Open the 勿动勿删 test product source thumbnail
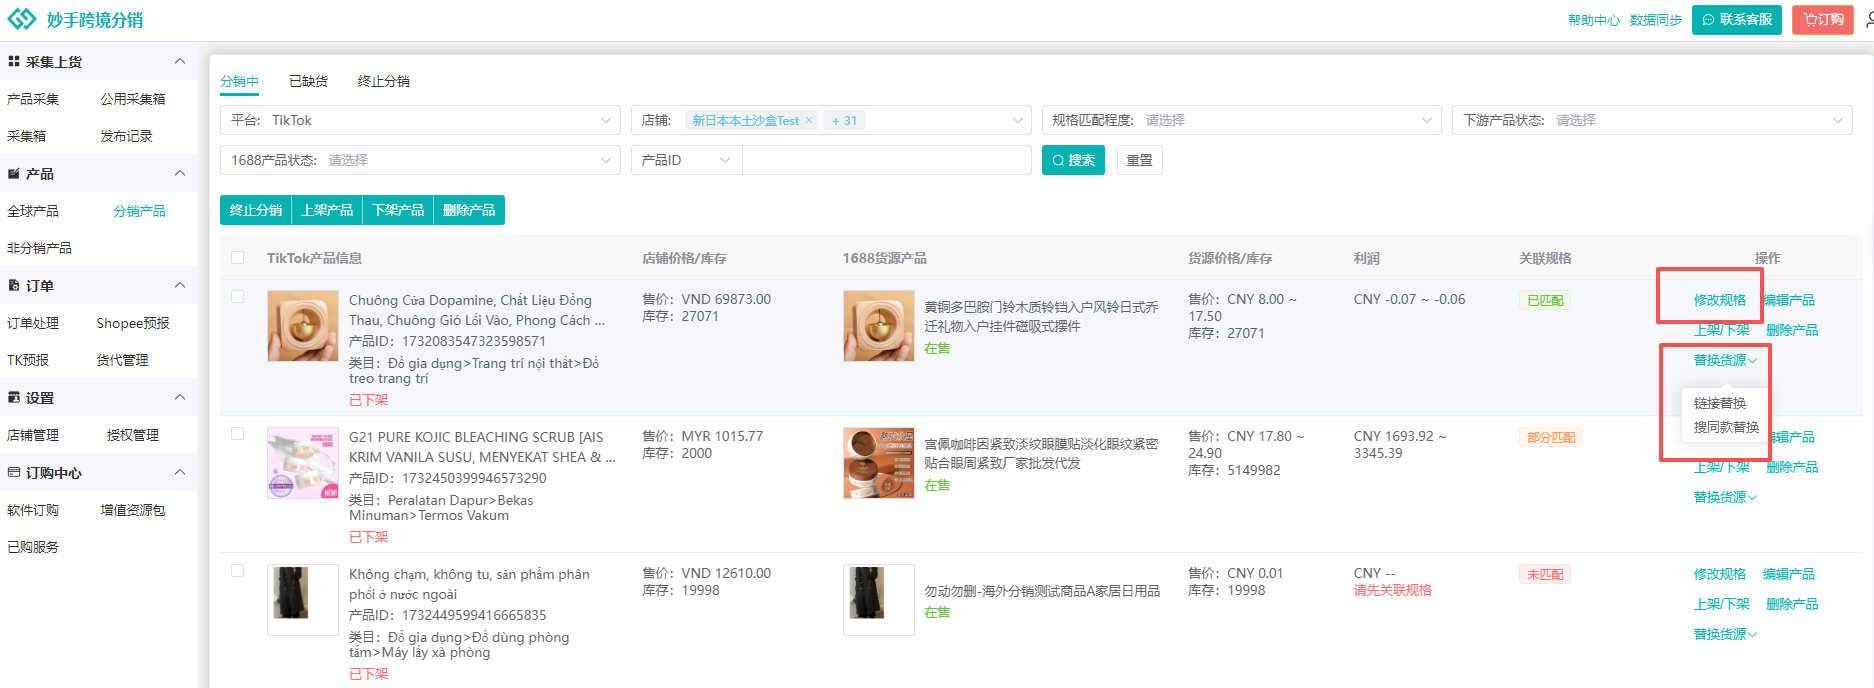Image resolution: width=1874 pixels, height=688 pixels. click(879, 600)
